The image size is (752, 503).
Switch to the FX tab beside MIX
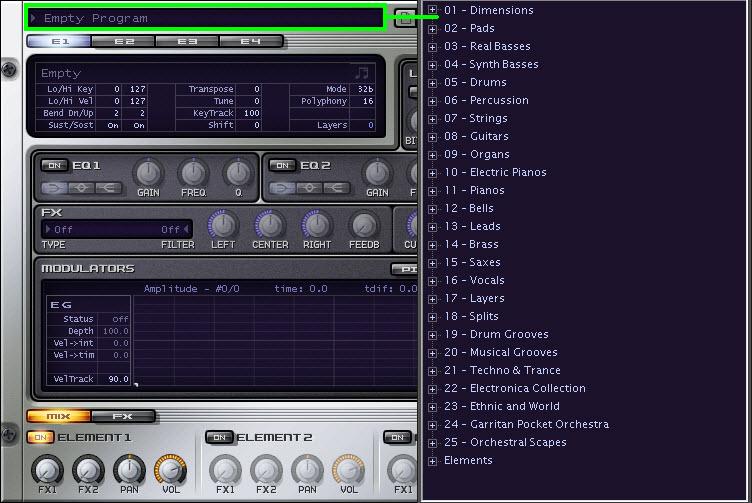click(122, 416)
